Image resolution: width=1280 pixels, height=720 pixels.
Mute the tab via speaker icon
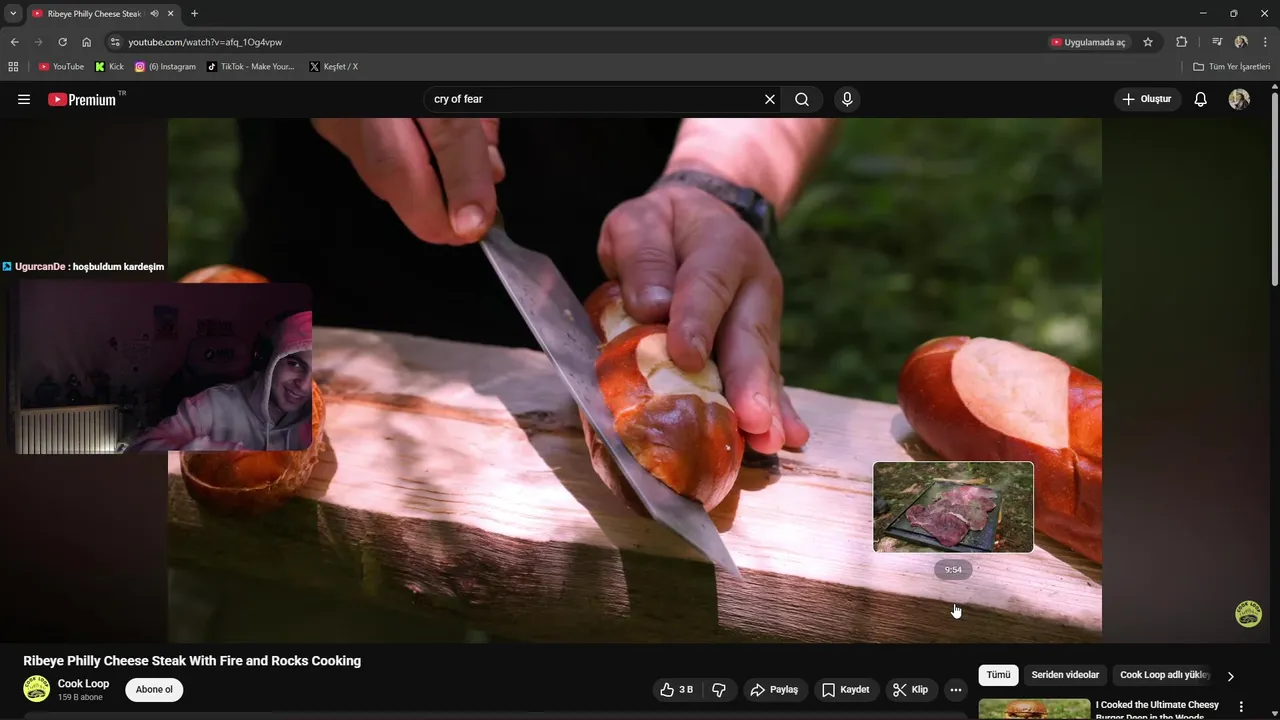pos(154,14)
